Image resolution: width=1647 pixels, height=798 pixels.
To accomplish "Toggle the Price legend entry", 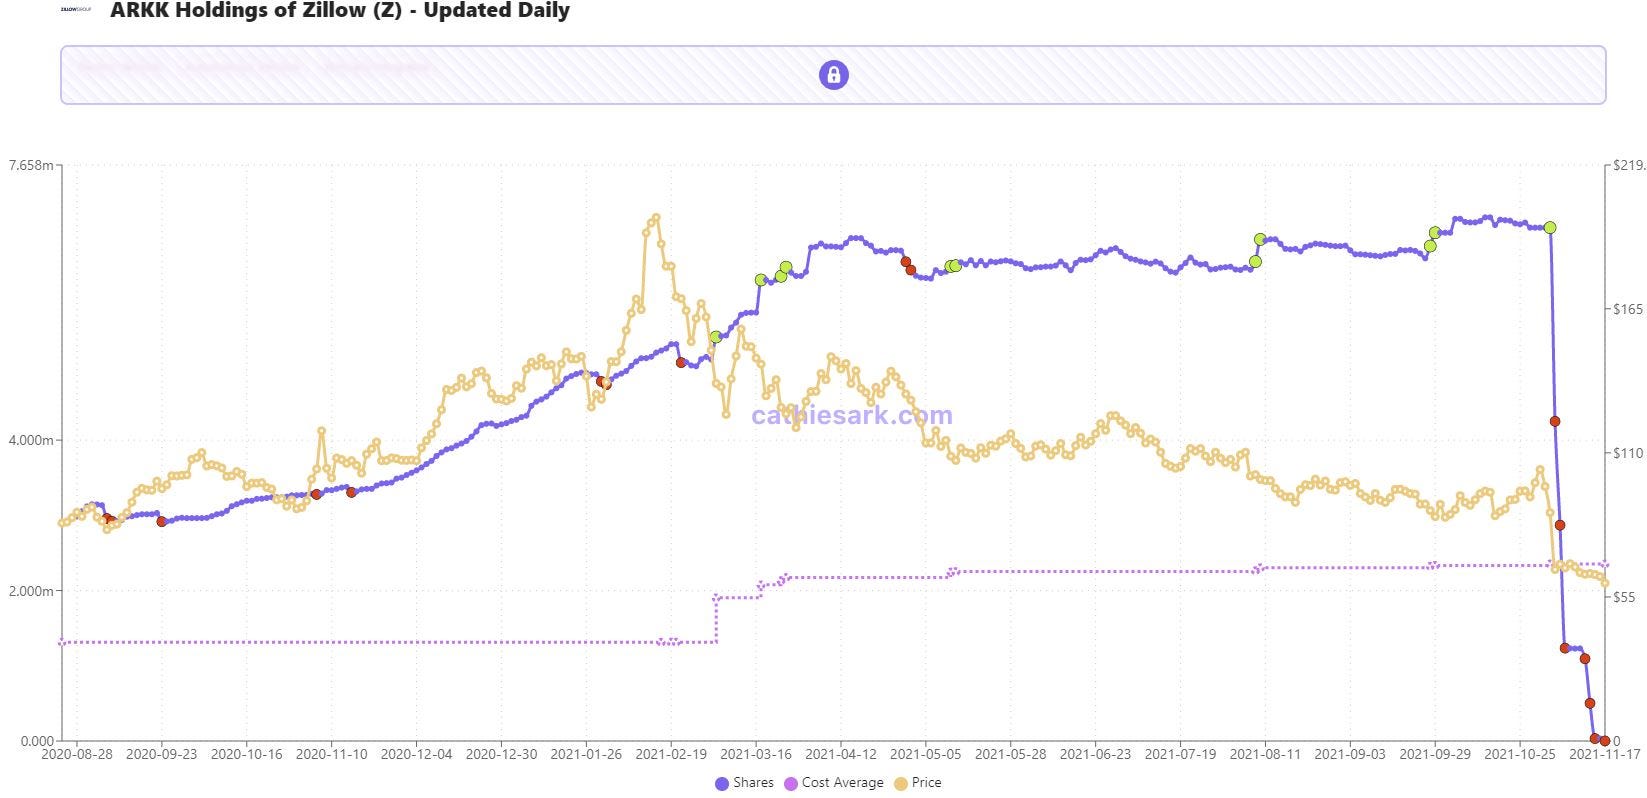I will (x=918, y=783).
